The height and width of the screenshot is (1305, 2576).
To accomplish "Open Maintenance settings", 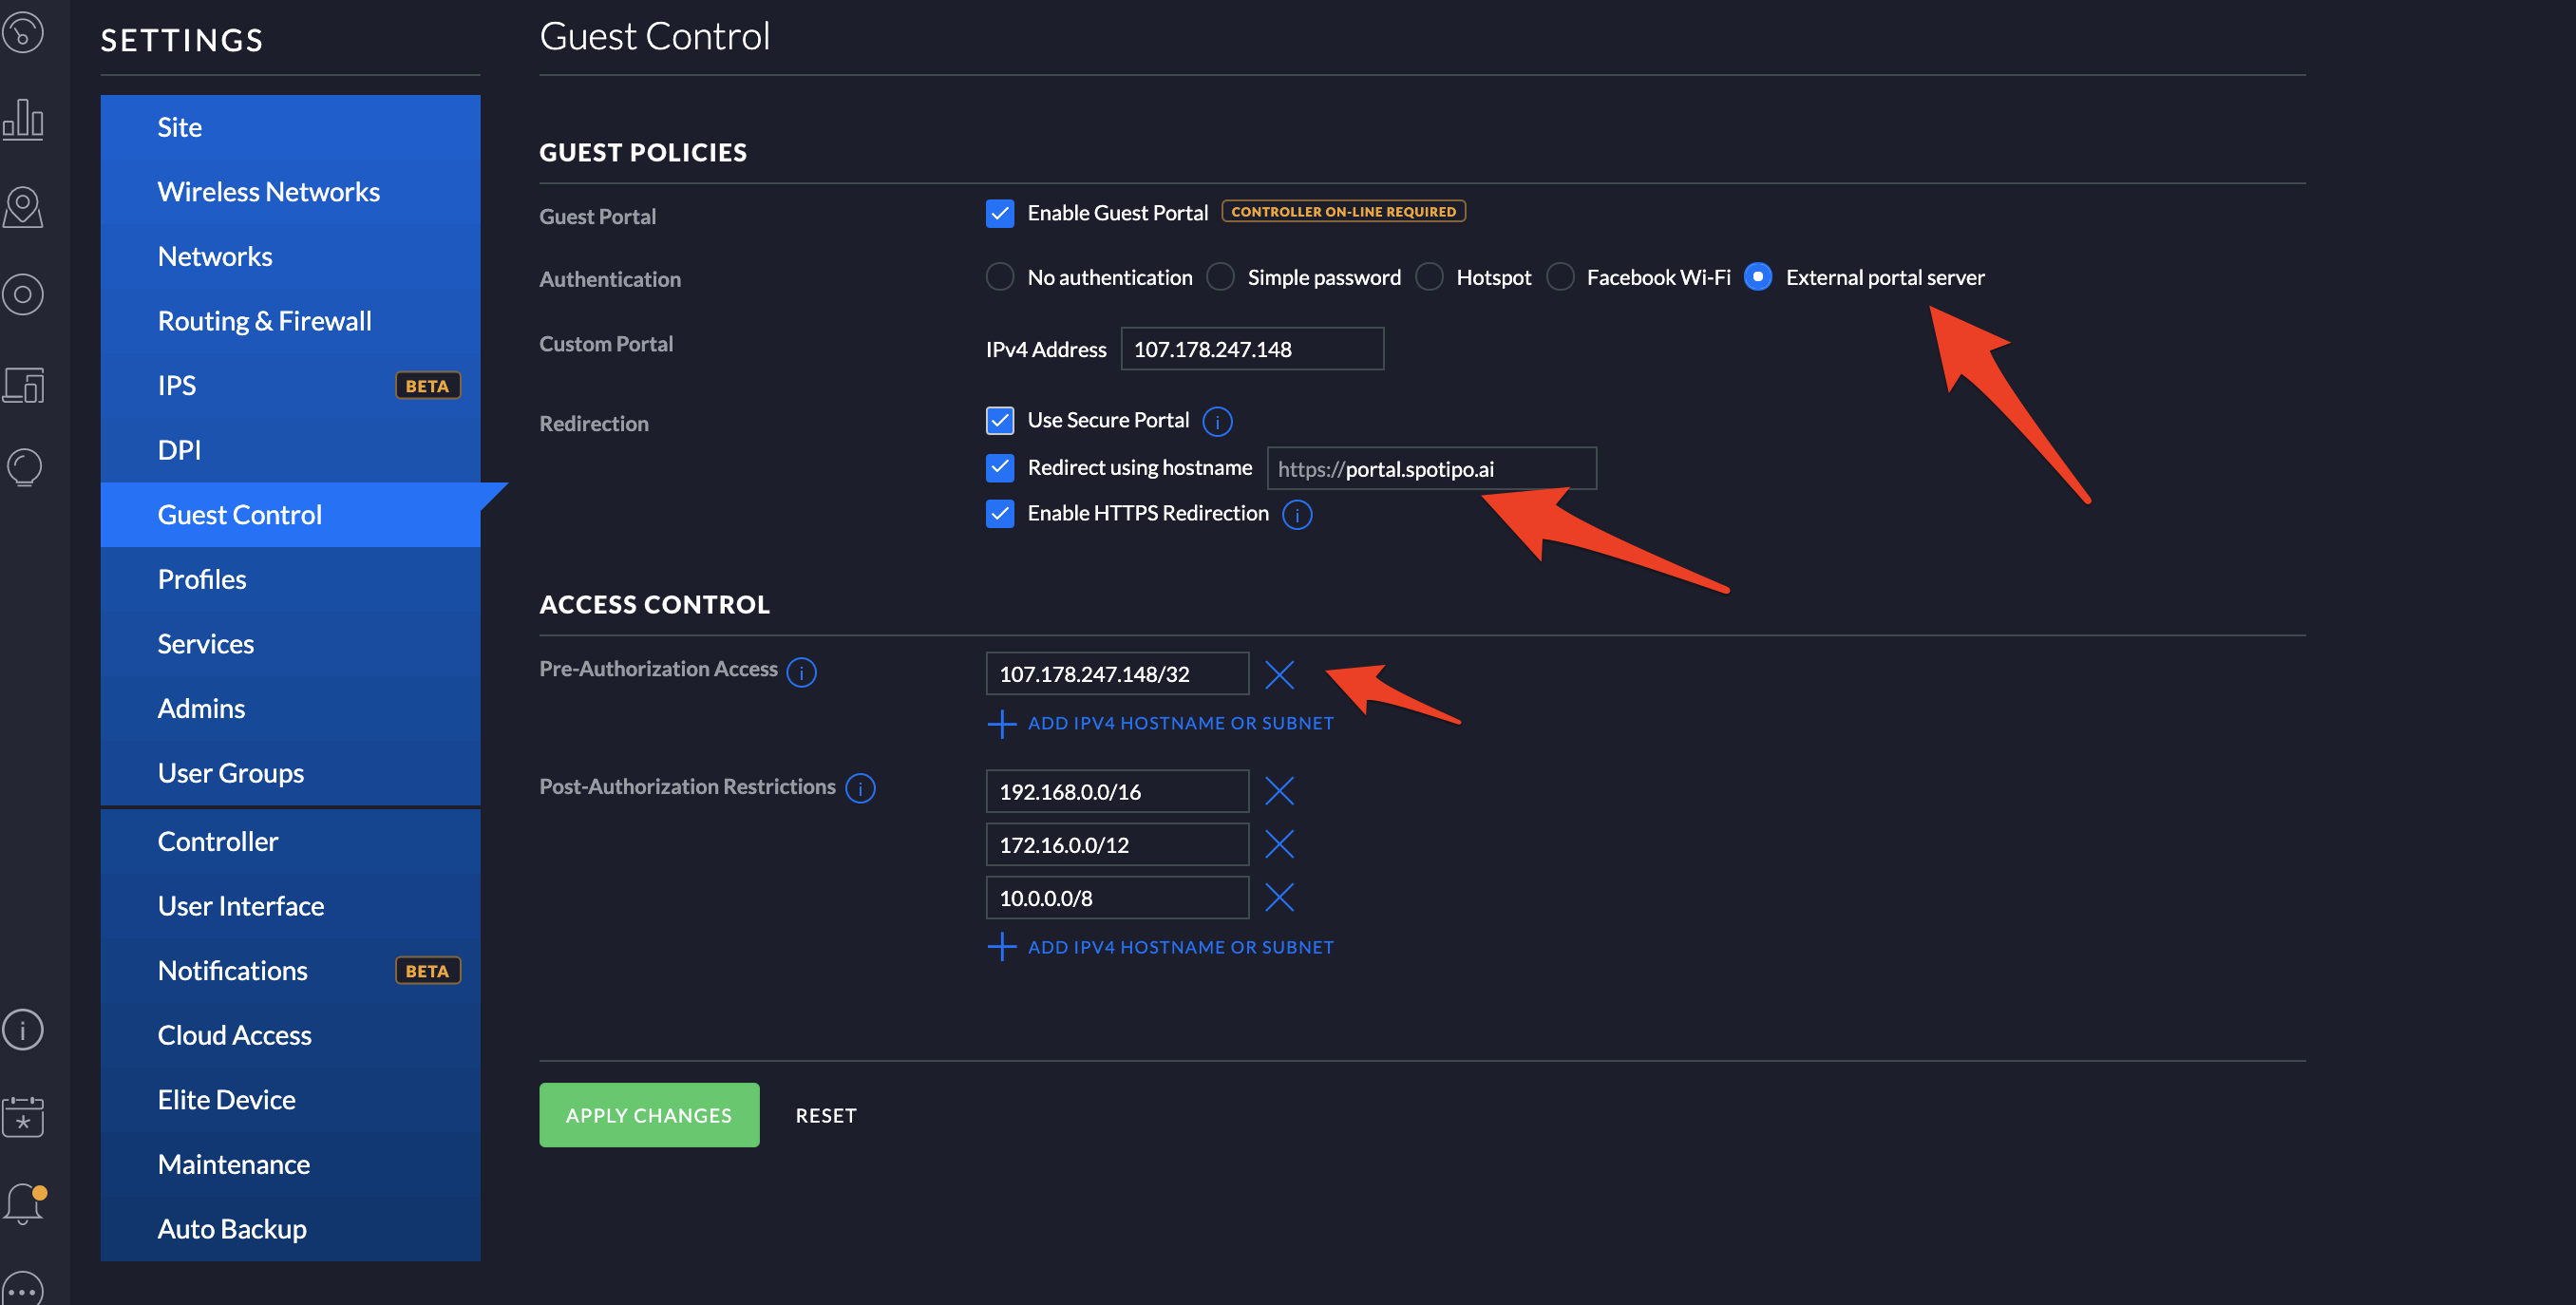I will (x=290, y=1164).
